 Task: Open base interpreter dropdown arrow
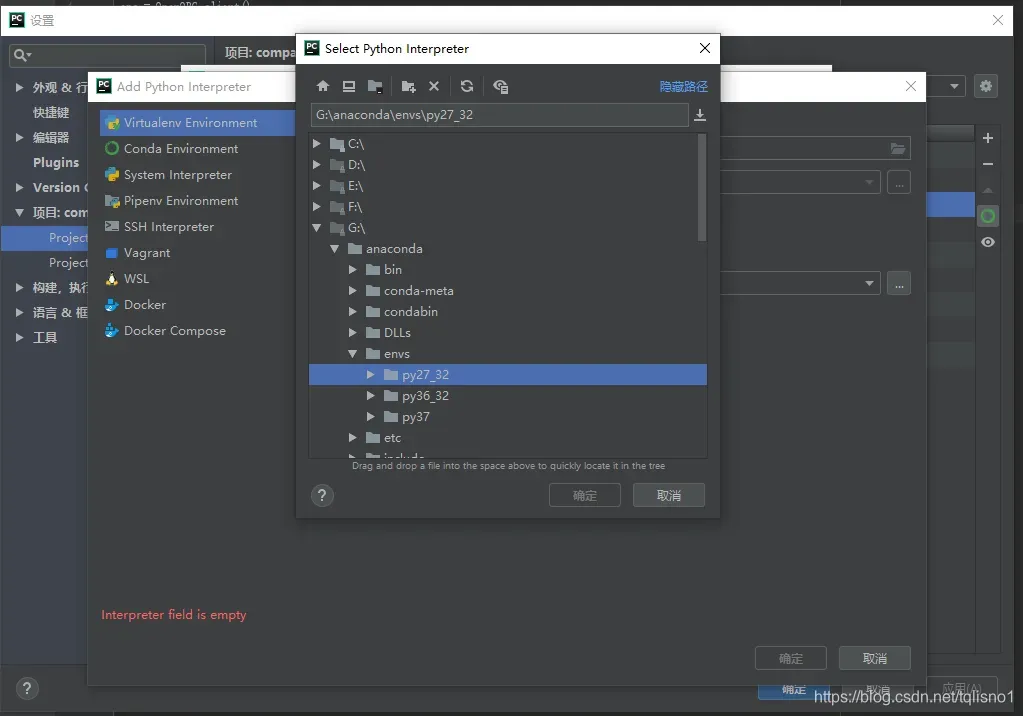tap(869, 183)
